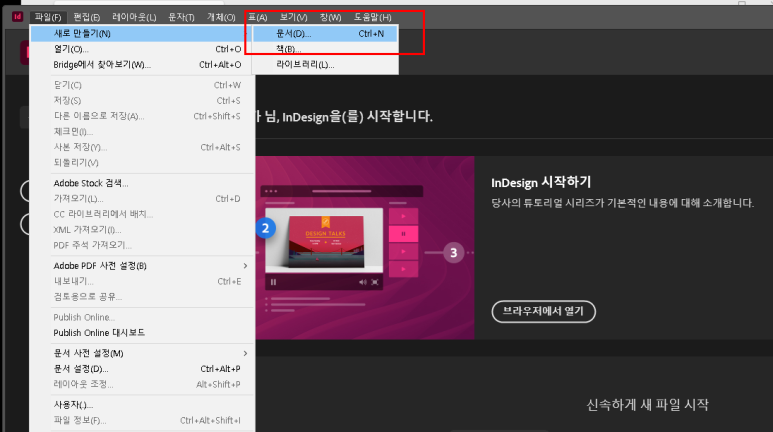Select 사용자()... menu entry
The height and width of the screenshot is (432, 773).
click(x=142, y=405)
